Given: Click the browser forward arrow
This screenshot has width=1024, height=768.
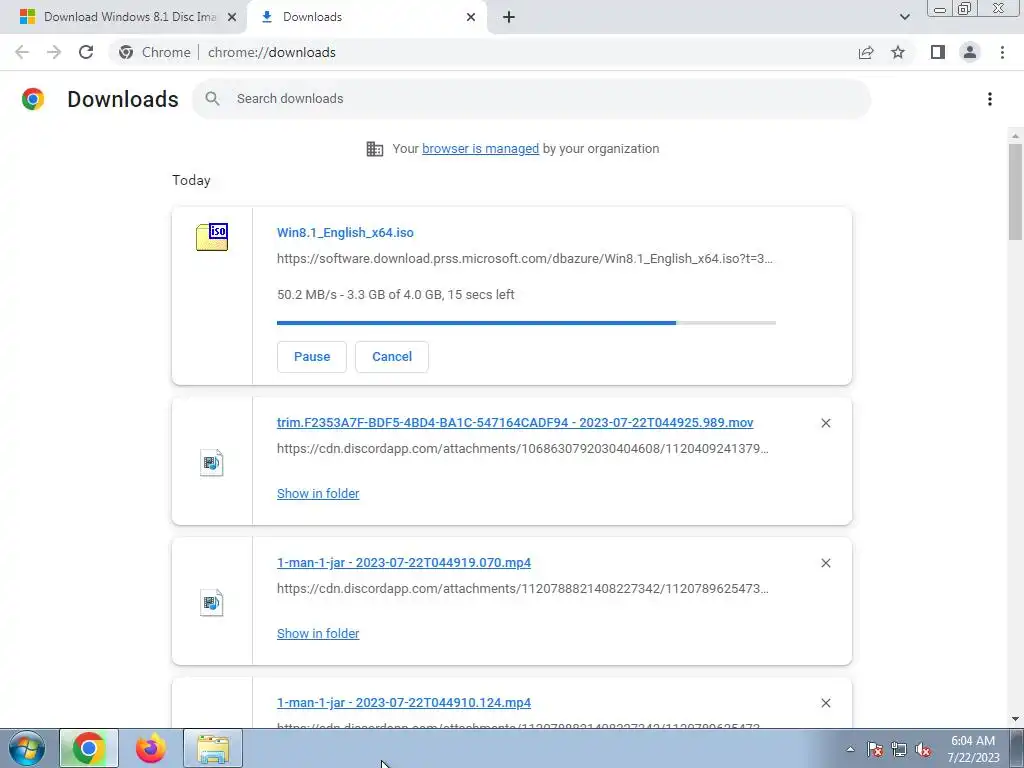Looking at the screenshot, I should [x=54, y=52].
